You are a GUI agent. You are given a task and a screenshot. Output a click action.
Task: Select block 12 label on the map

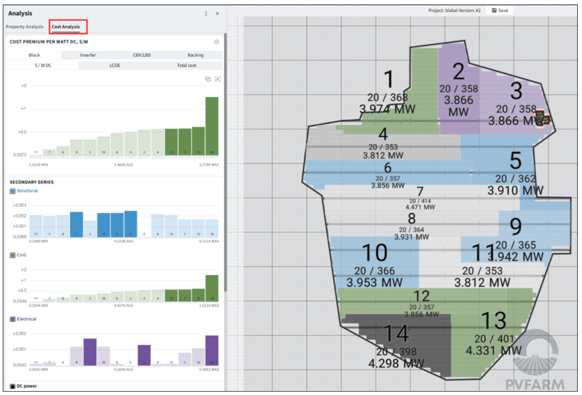pyautogui.click(x=422, y=296)
